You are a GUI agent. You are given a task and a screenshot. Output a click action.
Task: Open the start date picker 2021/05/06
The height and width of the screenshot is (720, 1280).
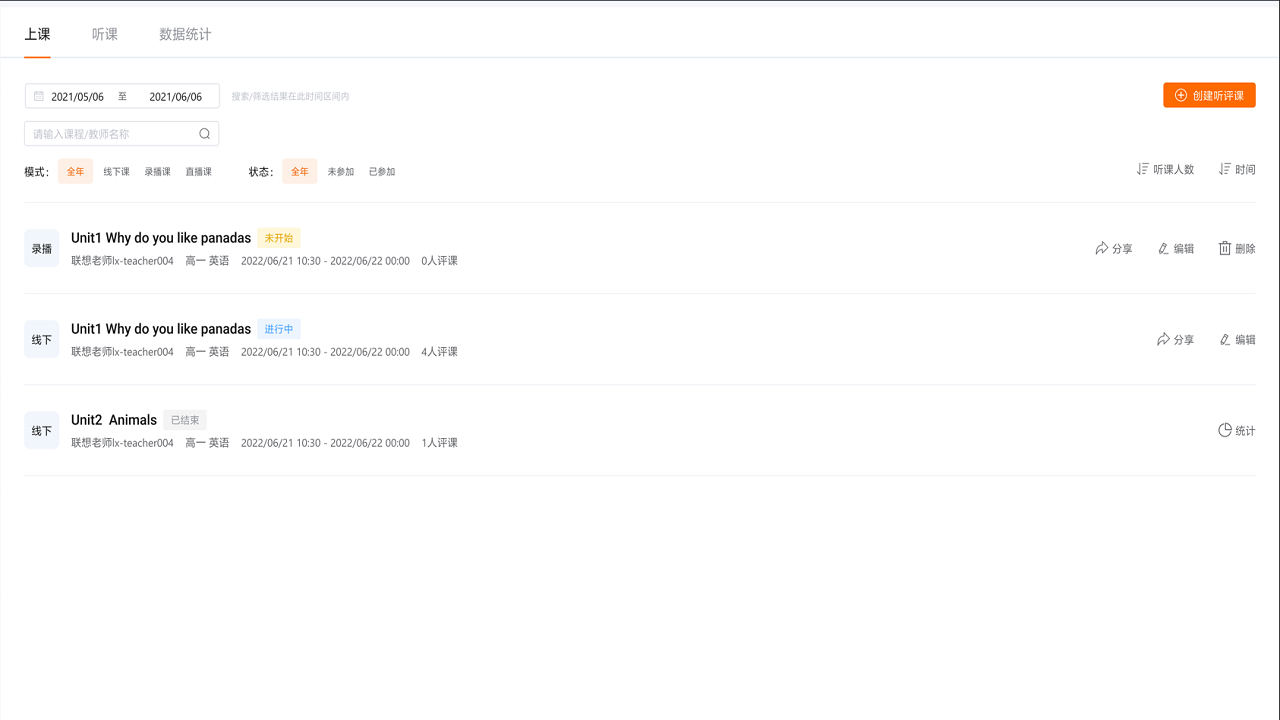77,97
